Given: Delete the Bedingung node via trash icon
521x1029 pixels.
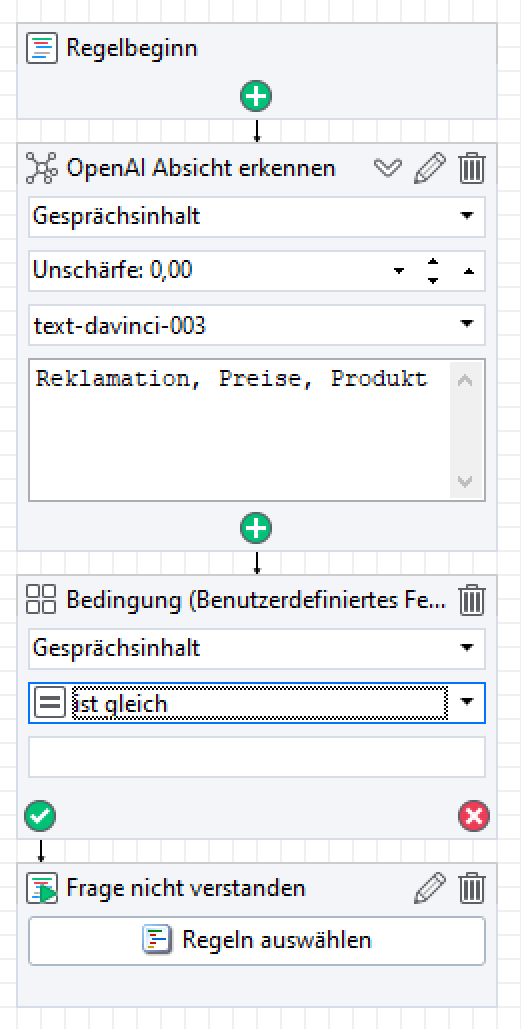Looking at the screenshot, I should [471, 600].
